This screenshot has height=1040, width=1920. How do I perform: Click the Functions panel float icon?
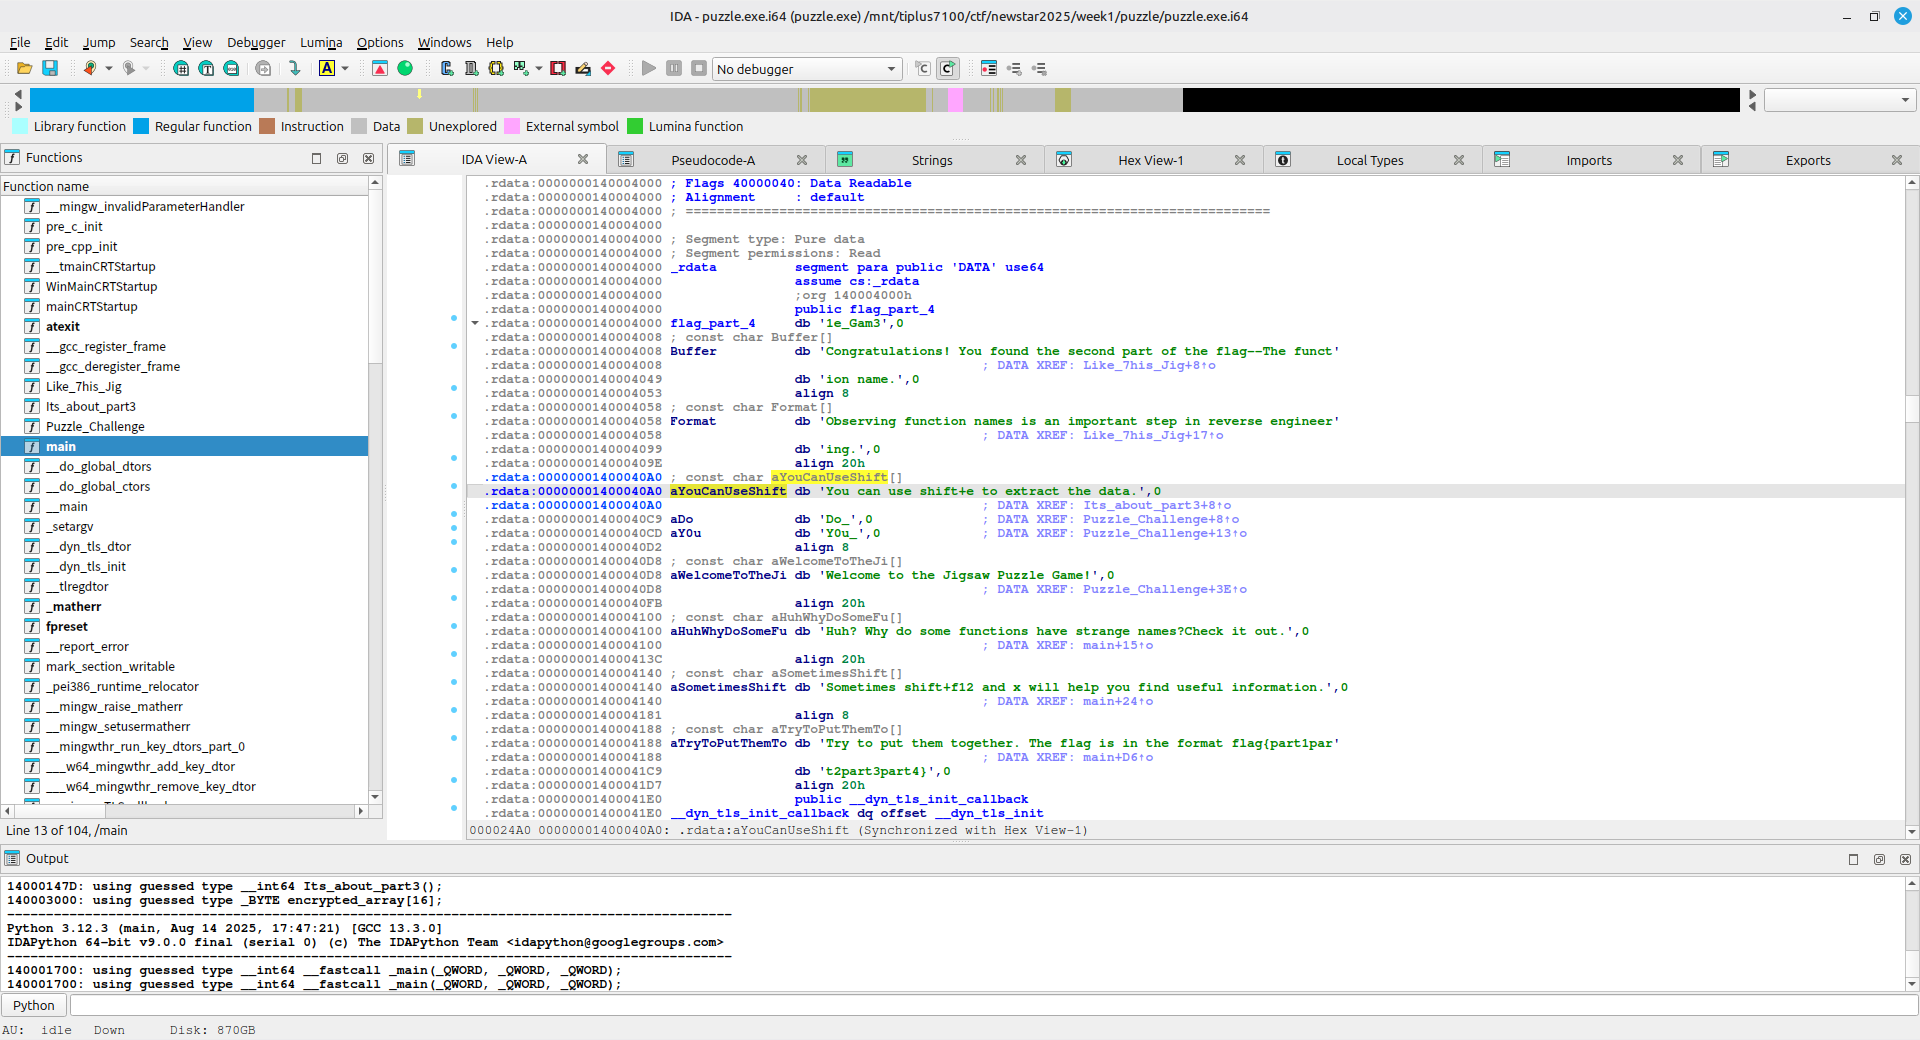coord(342,158)
